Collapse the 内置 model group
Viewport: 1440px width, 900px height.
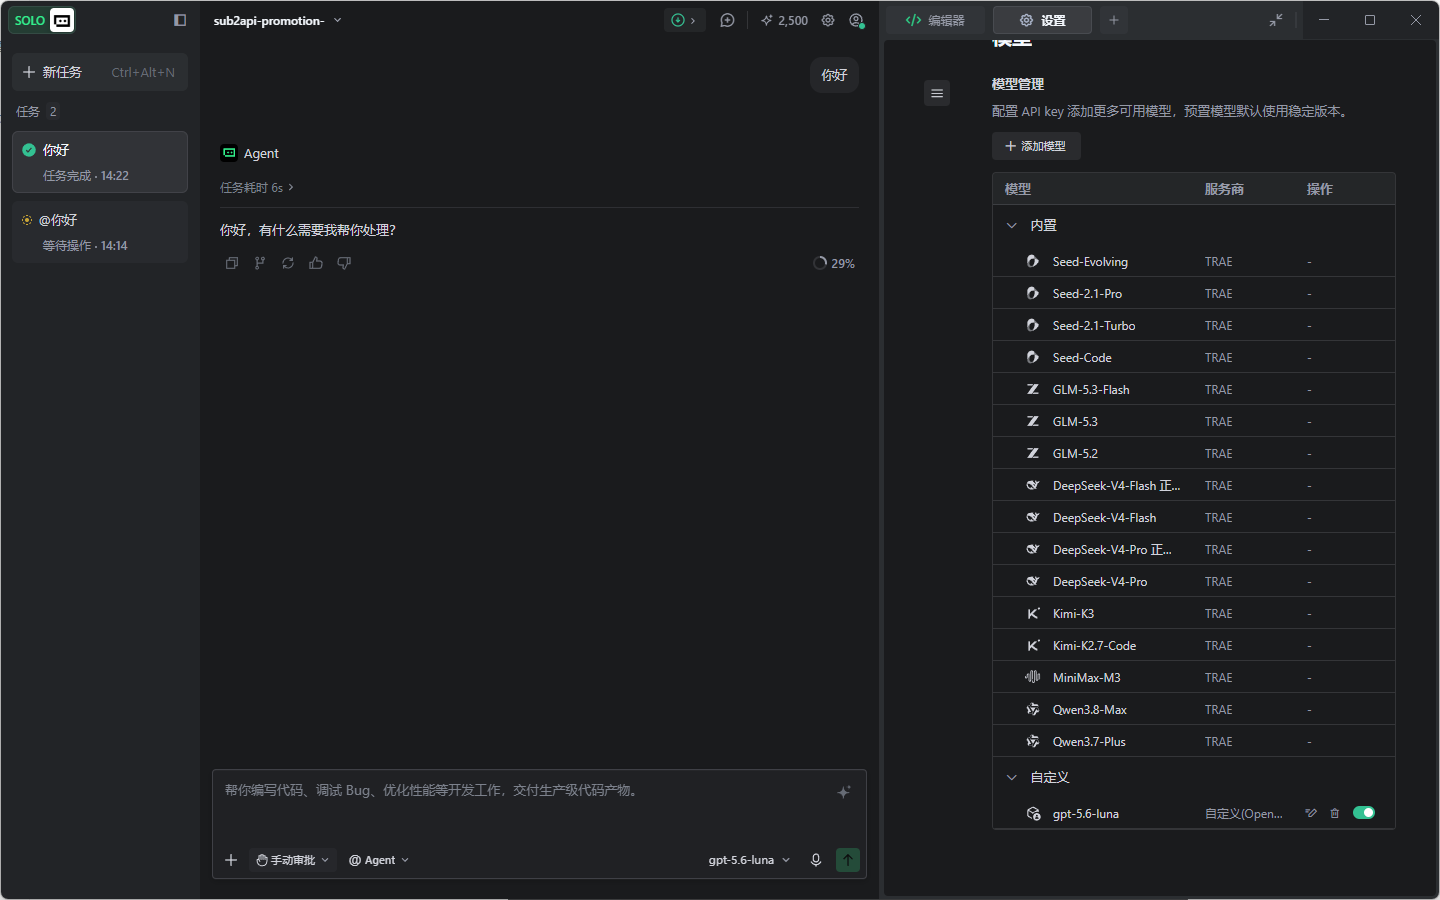coord(1012,226)
